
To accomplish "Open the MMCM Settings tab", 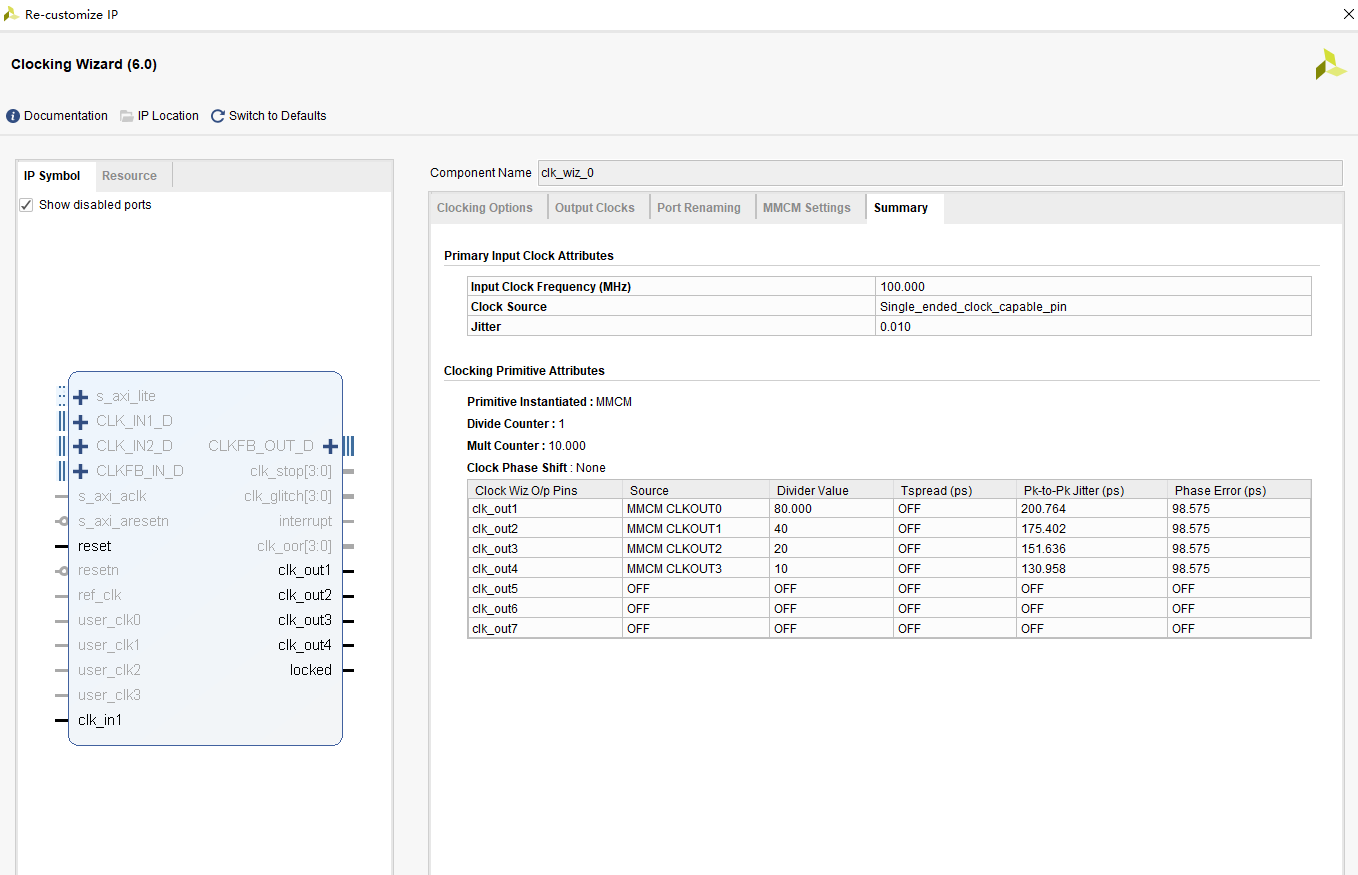I will [x=807, y=208].
